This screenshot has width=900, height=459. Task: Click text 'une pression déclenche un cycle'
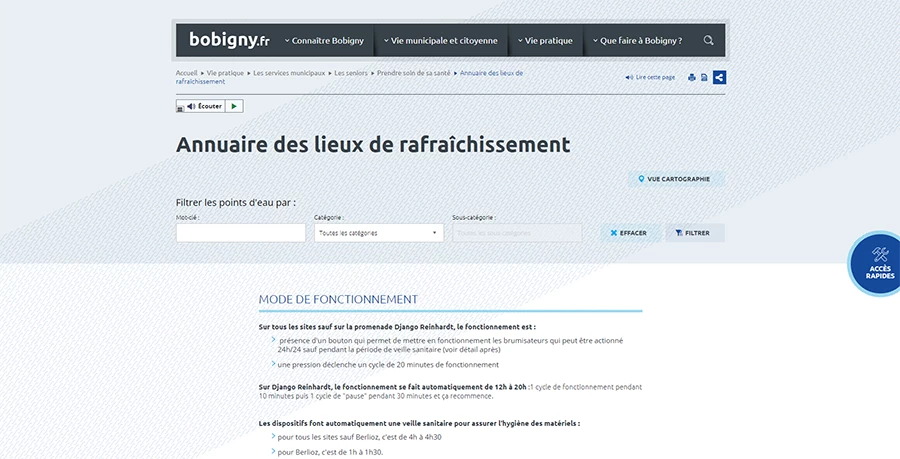point(388,364)
